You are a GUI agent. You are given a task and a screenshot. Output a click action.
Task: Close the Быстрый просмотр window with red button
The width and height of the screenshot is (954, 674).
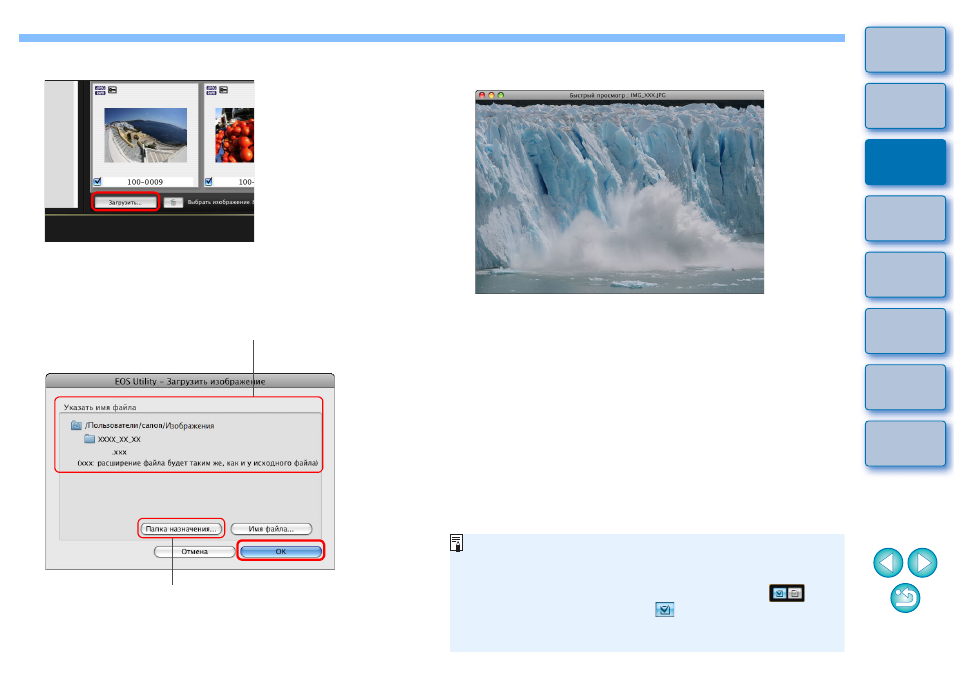[x=482, y=96]
